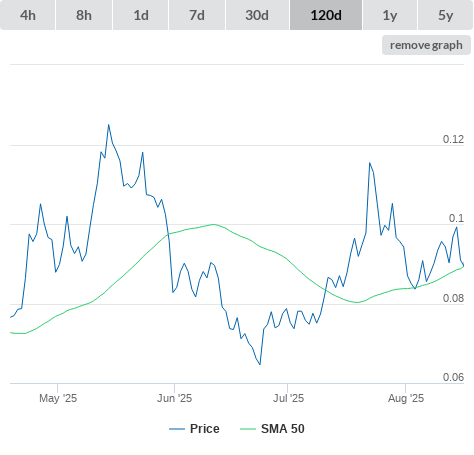
Task: Click the Jul '25 axis label
Action: (x=288, y=398)
